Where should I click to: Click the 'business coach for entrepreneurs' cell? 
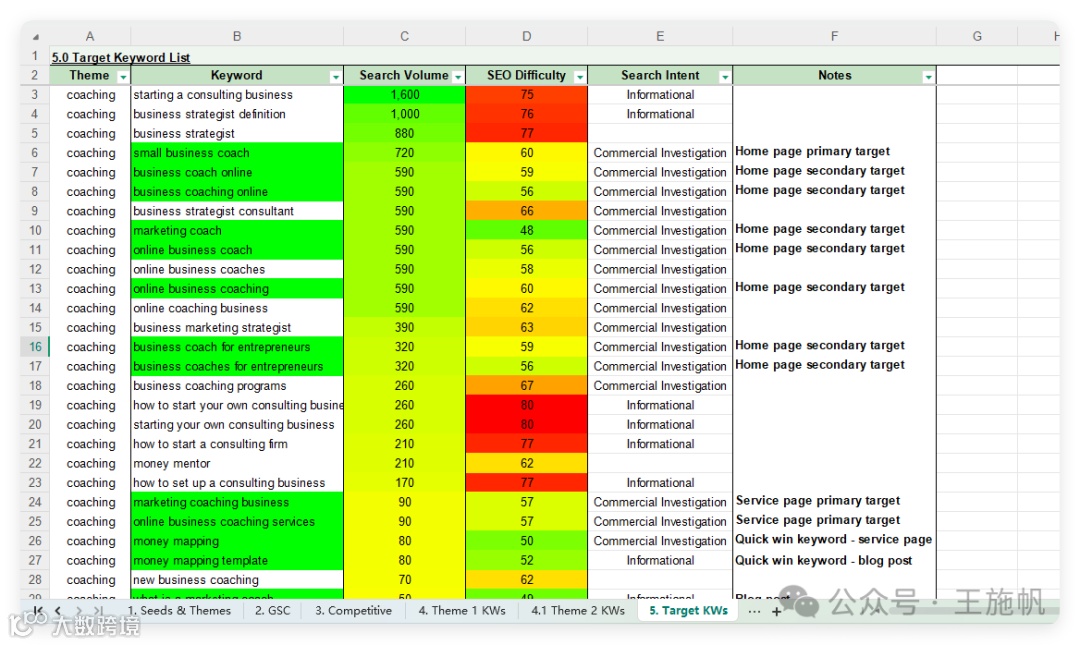(x=237, y=347)
